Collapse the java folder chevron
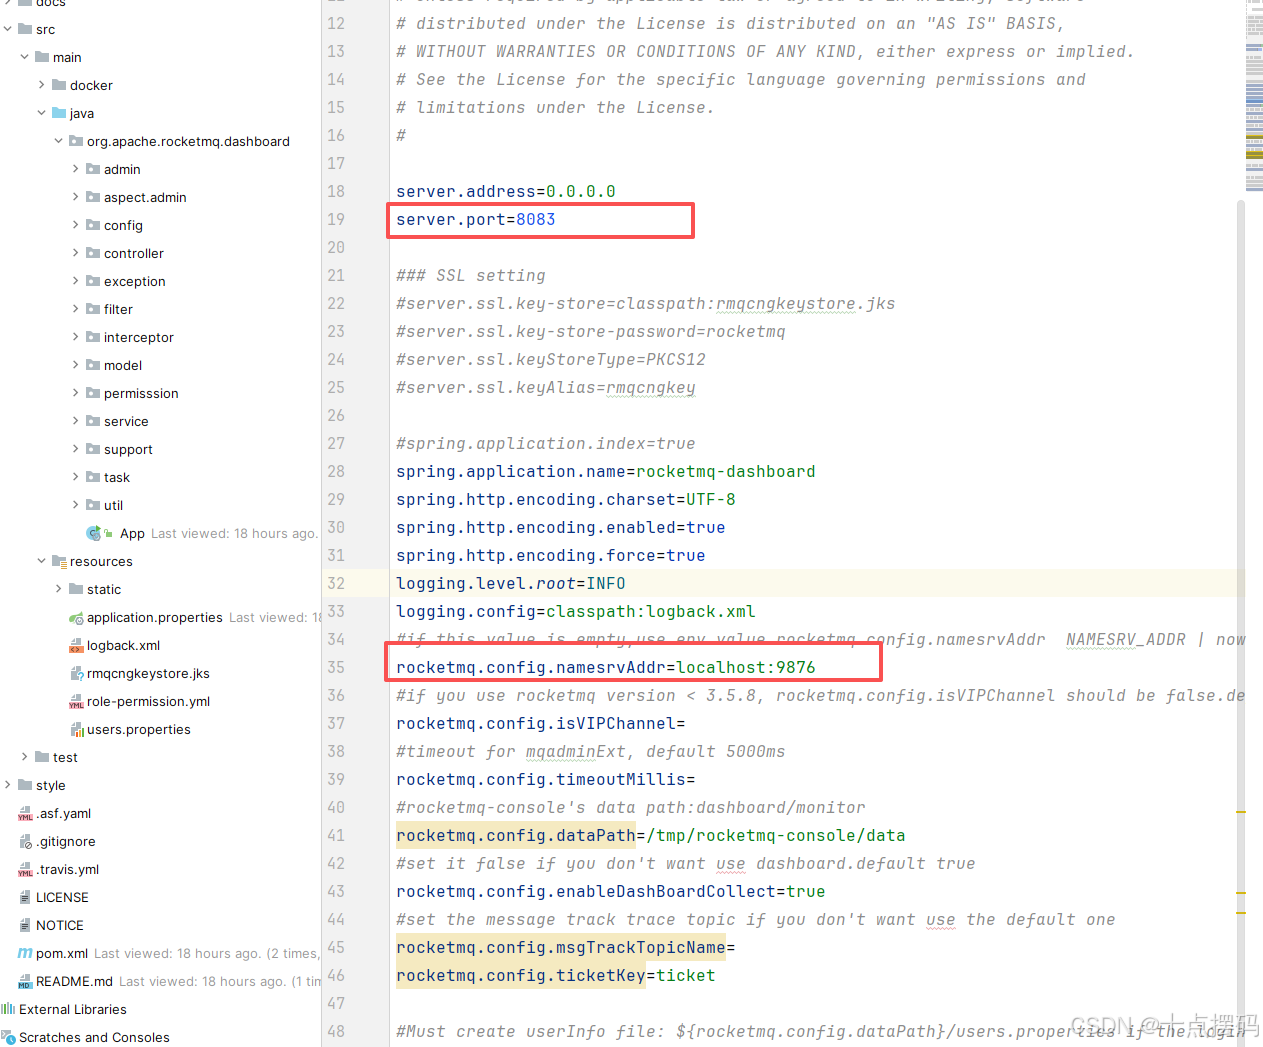Screen dimensions: 1263x1047 point(42,113)
